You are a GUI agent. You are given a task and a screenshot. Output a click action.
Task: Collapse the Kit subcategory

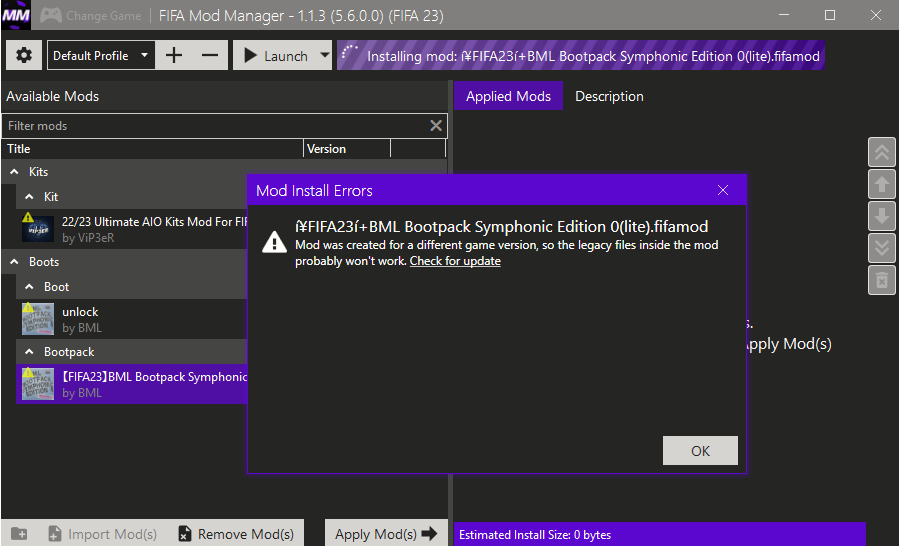[29, 197]
